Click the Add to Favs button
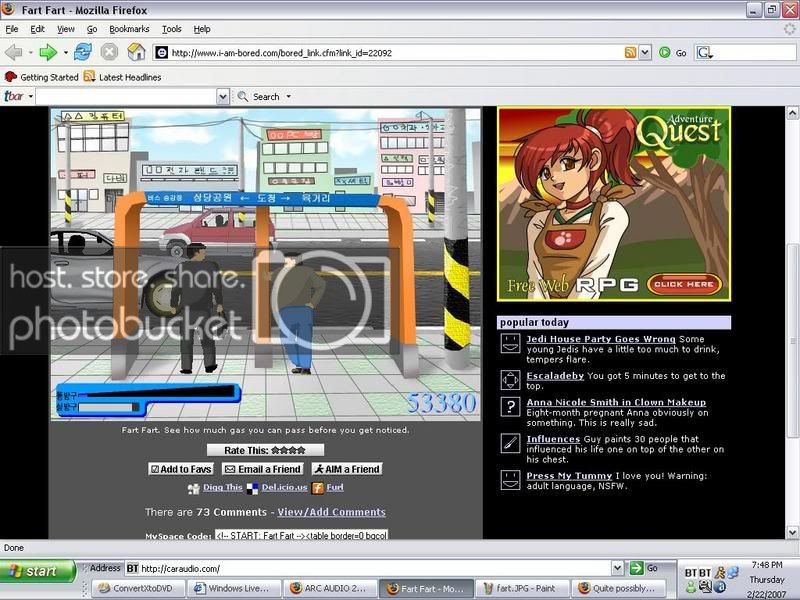Viewport: 800px width, 600px height. [181, 469]
